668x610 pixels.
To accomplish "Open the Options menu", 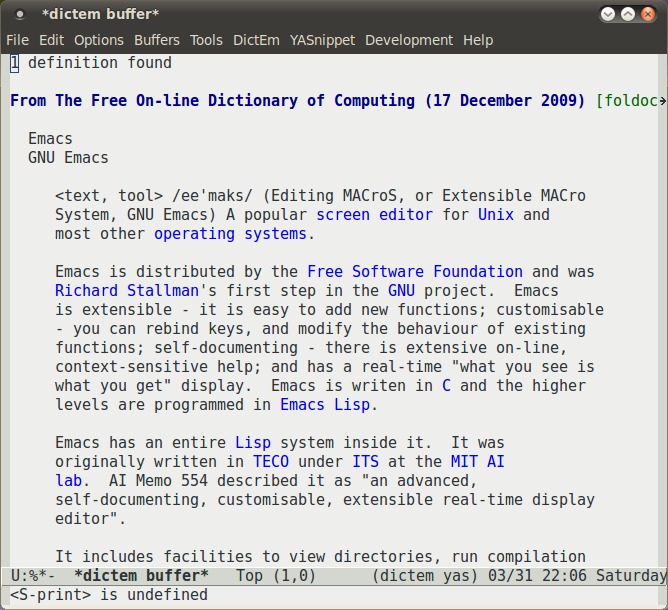I will pyautogui.click(x=99, y=40).
